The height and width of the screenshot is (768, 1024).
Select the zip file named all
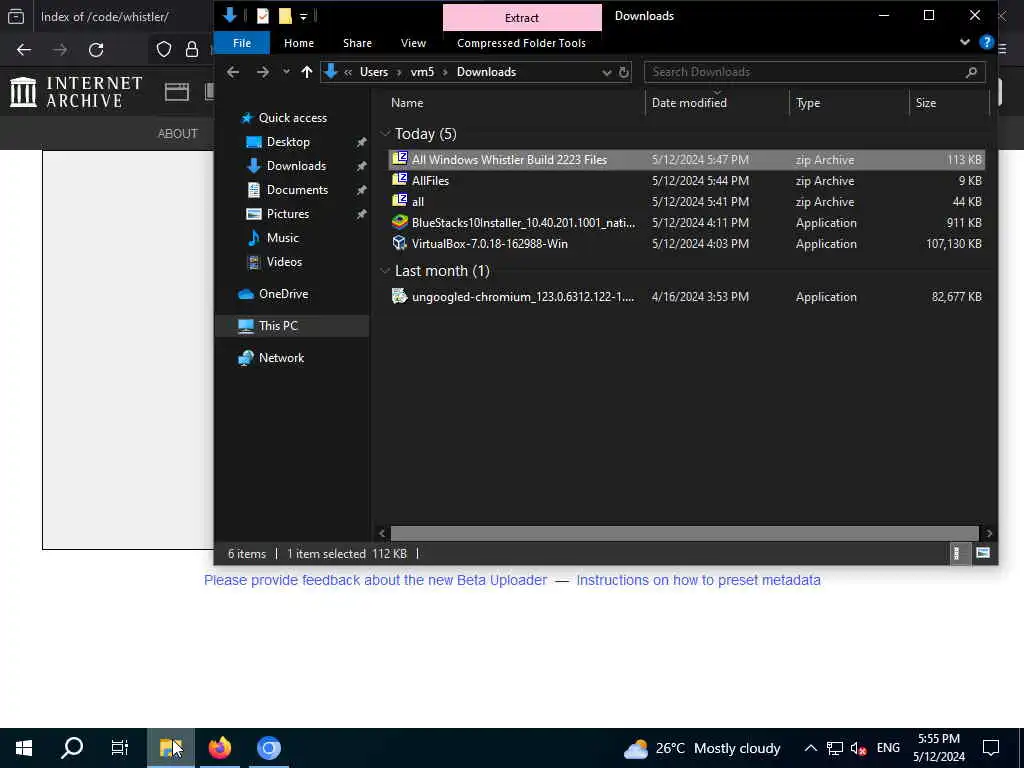tap(686, 202)
